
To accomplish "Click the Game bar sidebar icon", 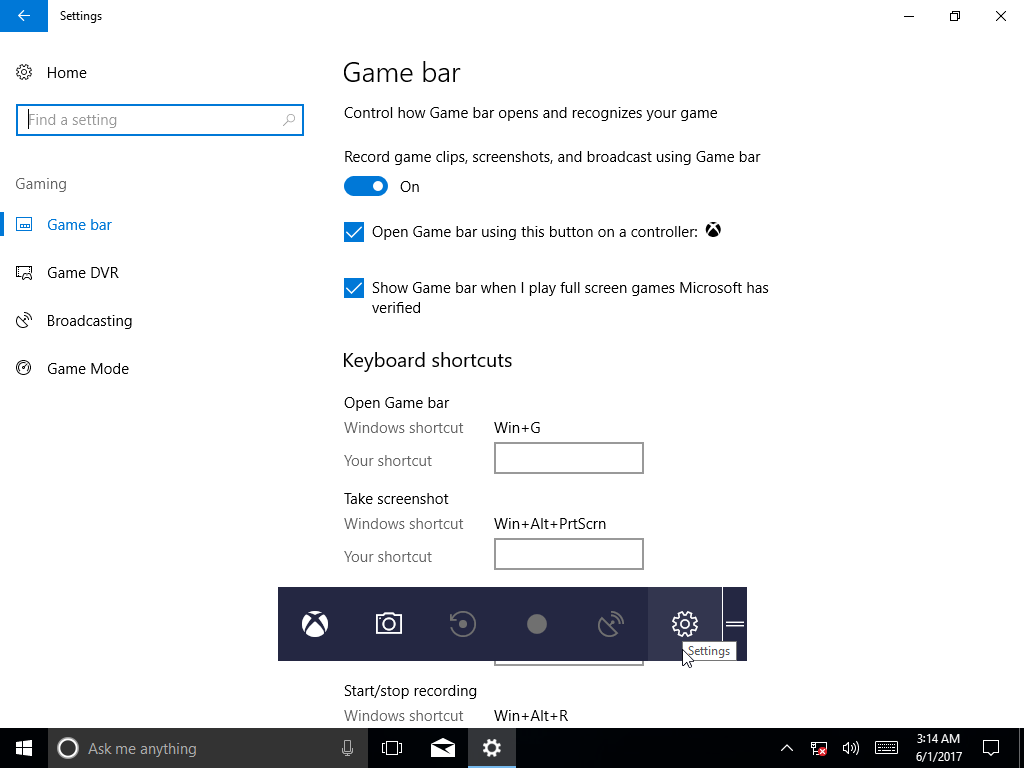I will point(24,225).
